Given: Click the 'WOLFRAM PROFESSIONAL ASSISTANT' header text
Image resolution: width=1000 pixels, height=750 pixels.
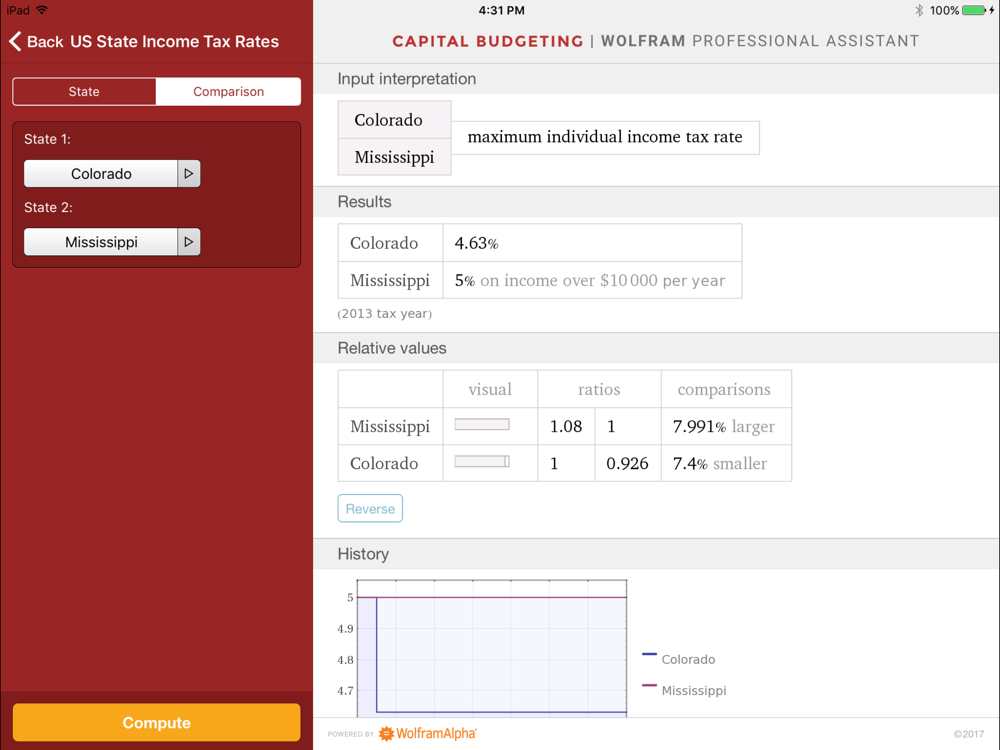Looking at the screenshot, I should [760, 41].
